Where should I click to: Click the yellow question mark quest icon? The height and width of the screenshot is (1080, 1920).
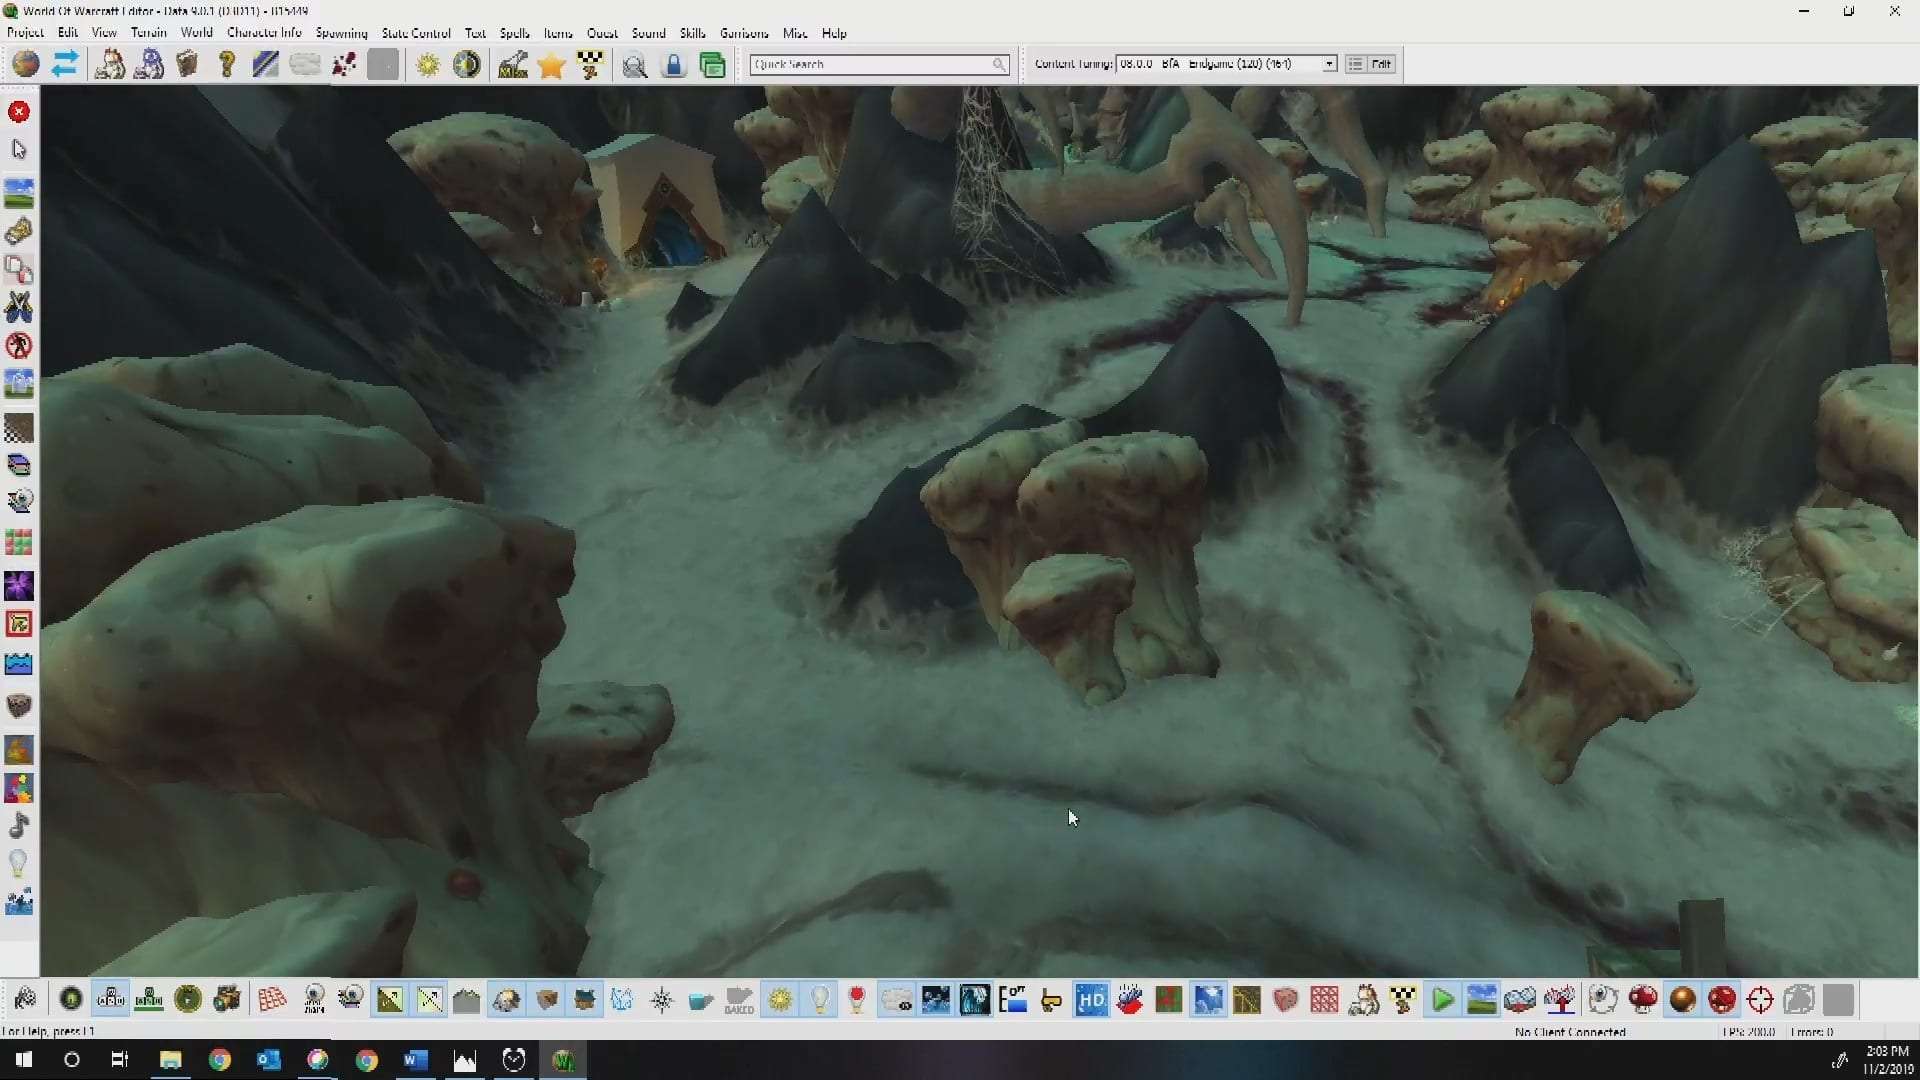point(227,65)
